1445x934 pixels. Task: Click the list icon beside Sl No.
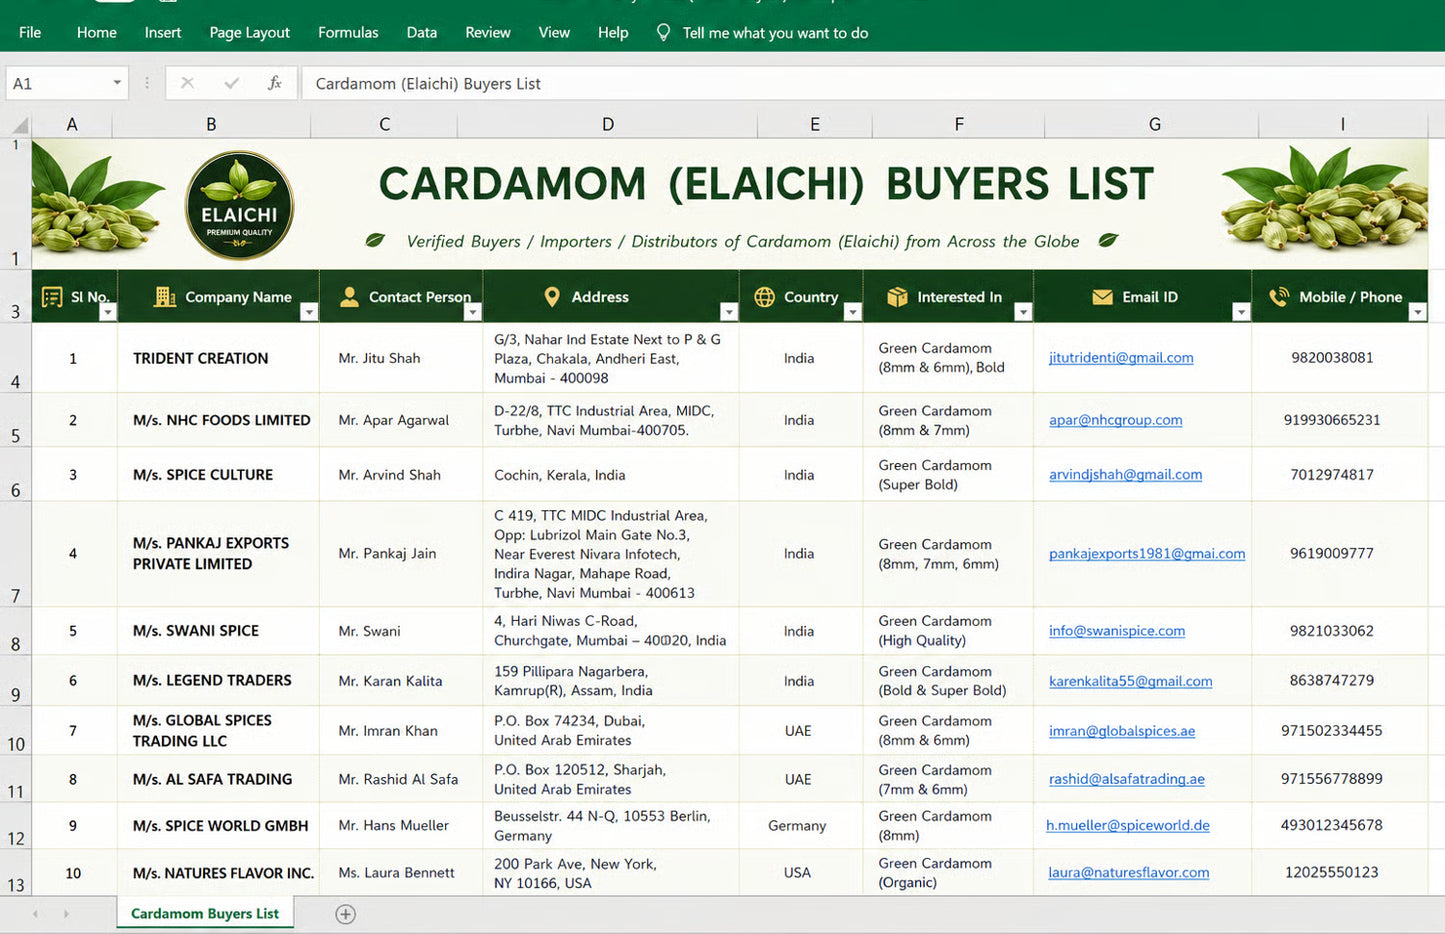[52, 297]
